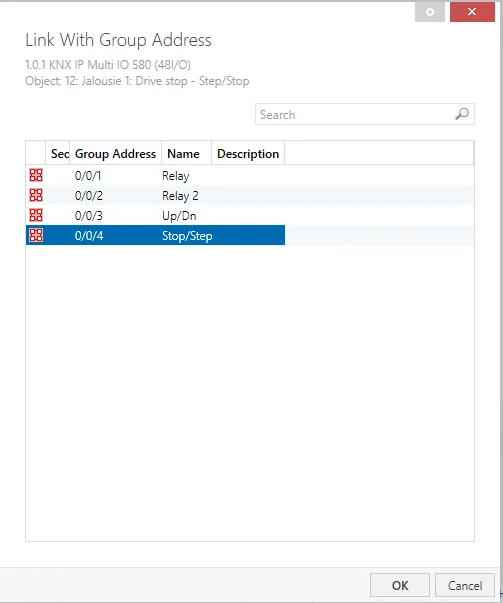Click group address icon for 0/0/2 row

coord(36,195)
